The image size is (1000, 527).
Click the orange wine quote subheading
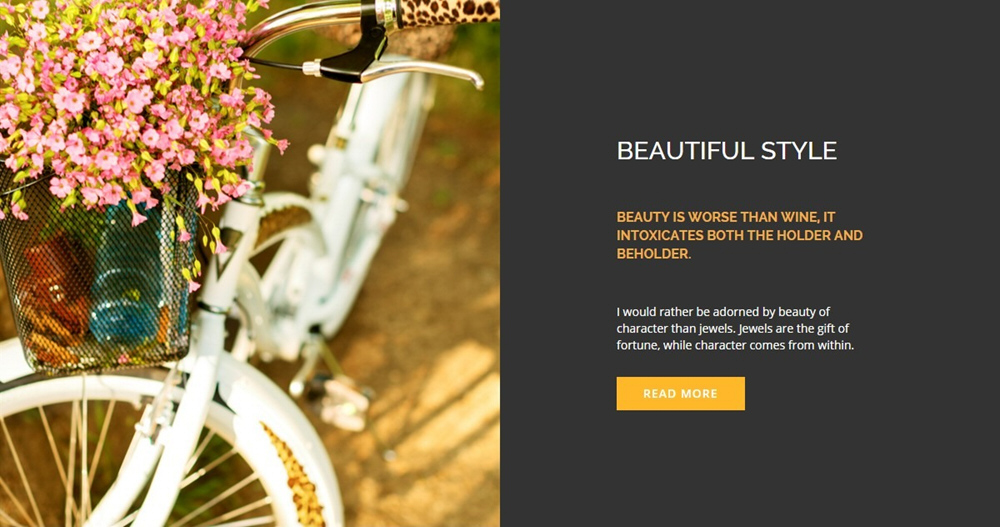pyautogui.click(x=739, y=235)
